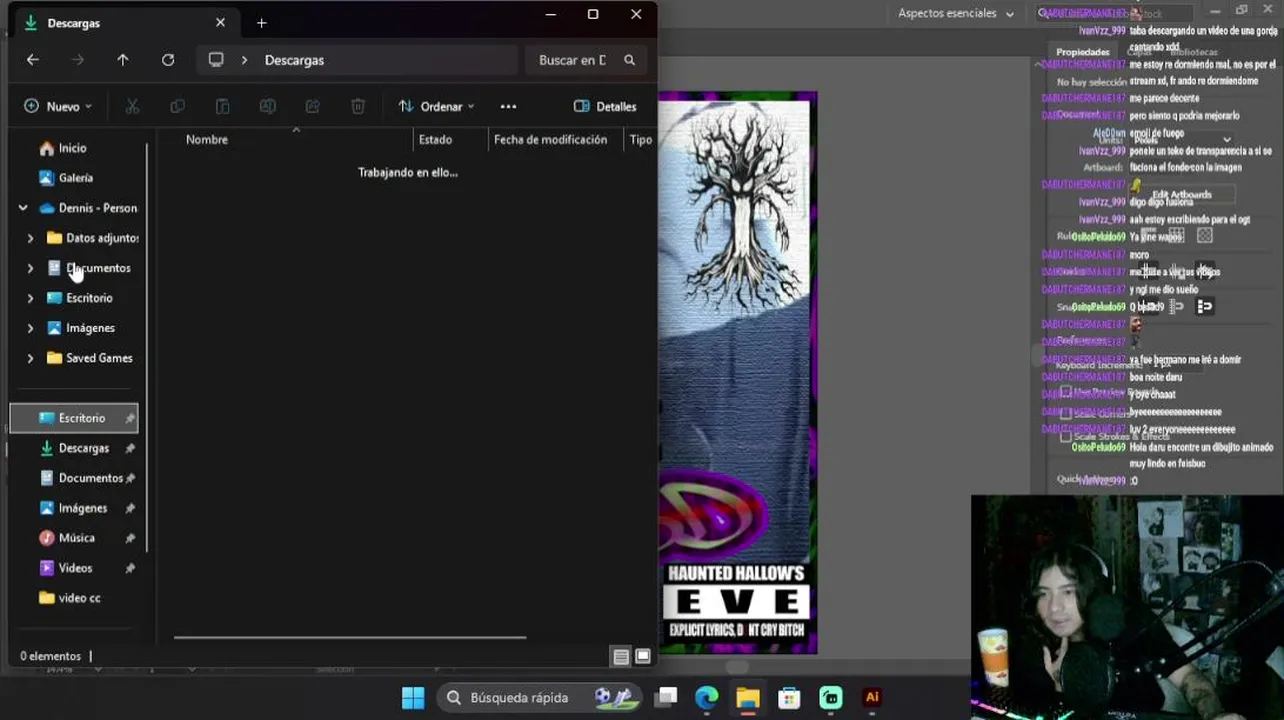1284x720 pixels.
Task: Expand the Imágenes folder under OneDrive
Action: 30,328
